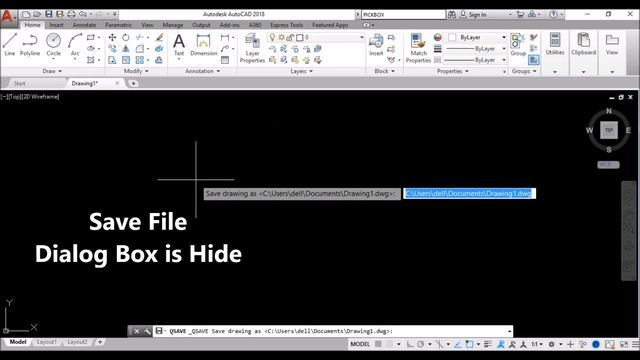Select the Circle tool
The height and width of the screenshot is (360, 640).
pyautogui.click(x=53, y=44)
